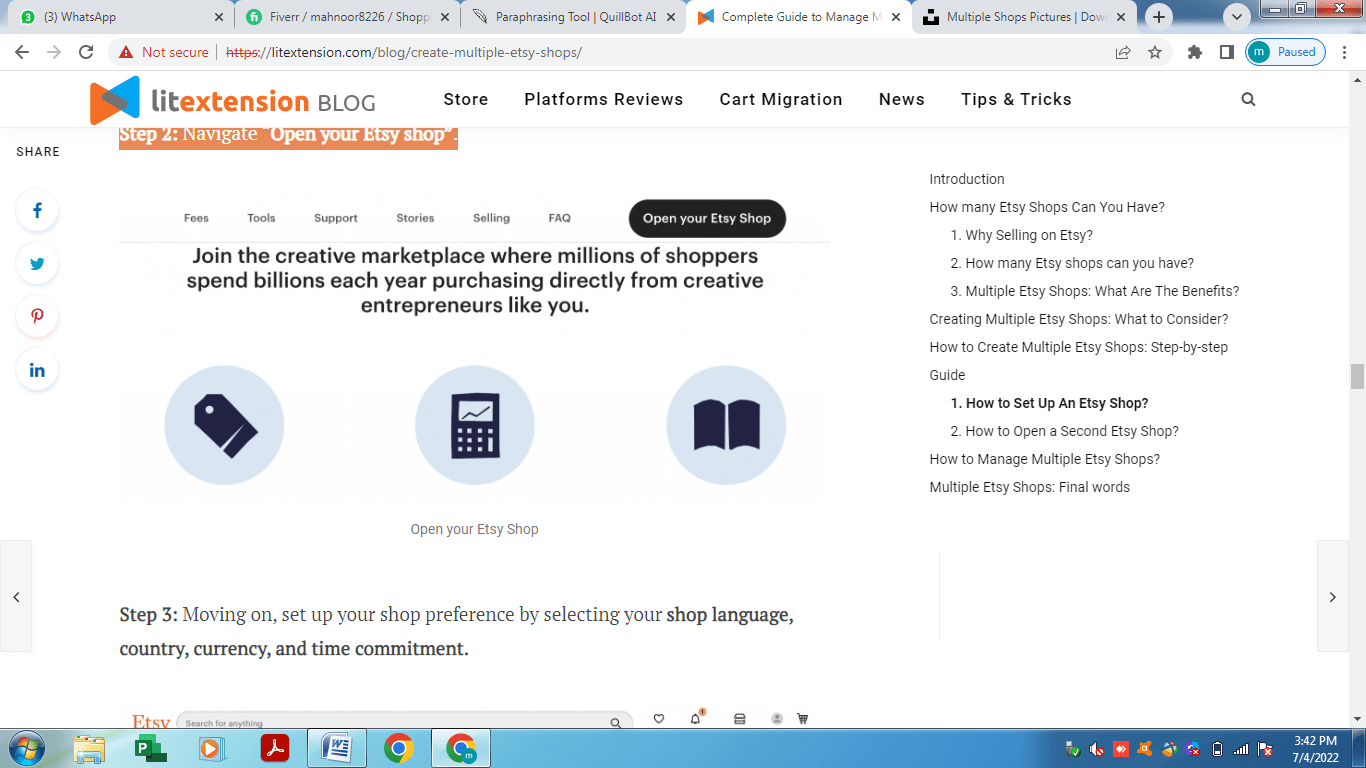
Task: Open Adobe Acrobat Reader from taskbar
Action: [x=275, y=748]
